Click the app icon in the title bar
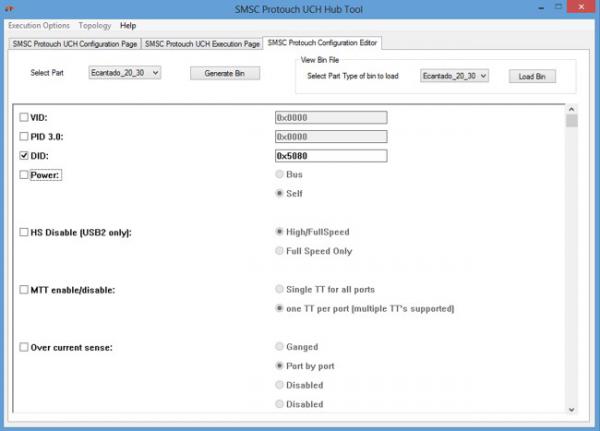600x431 pixels. 9,8
